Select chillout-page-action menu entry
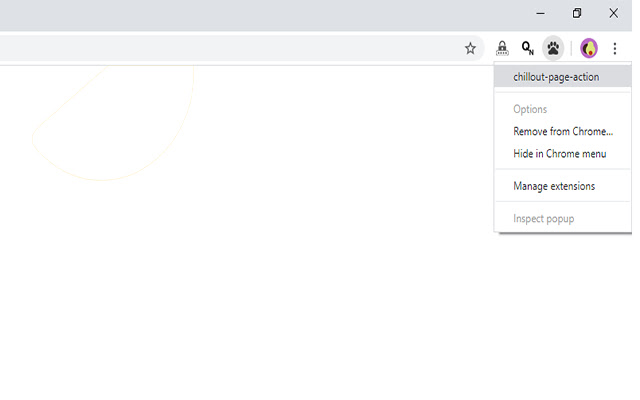Screen dimensions: 640x400 click(x=562, y=77)
